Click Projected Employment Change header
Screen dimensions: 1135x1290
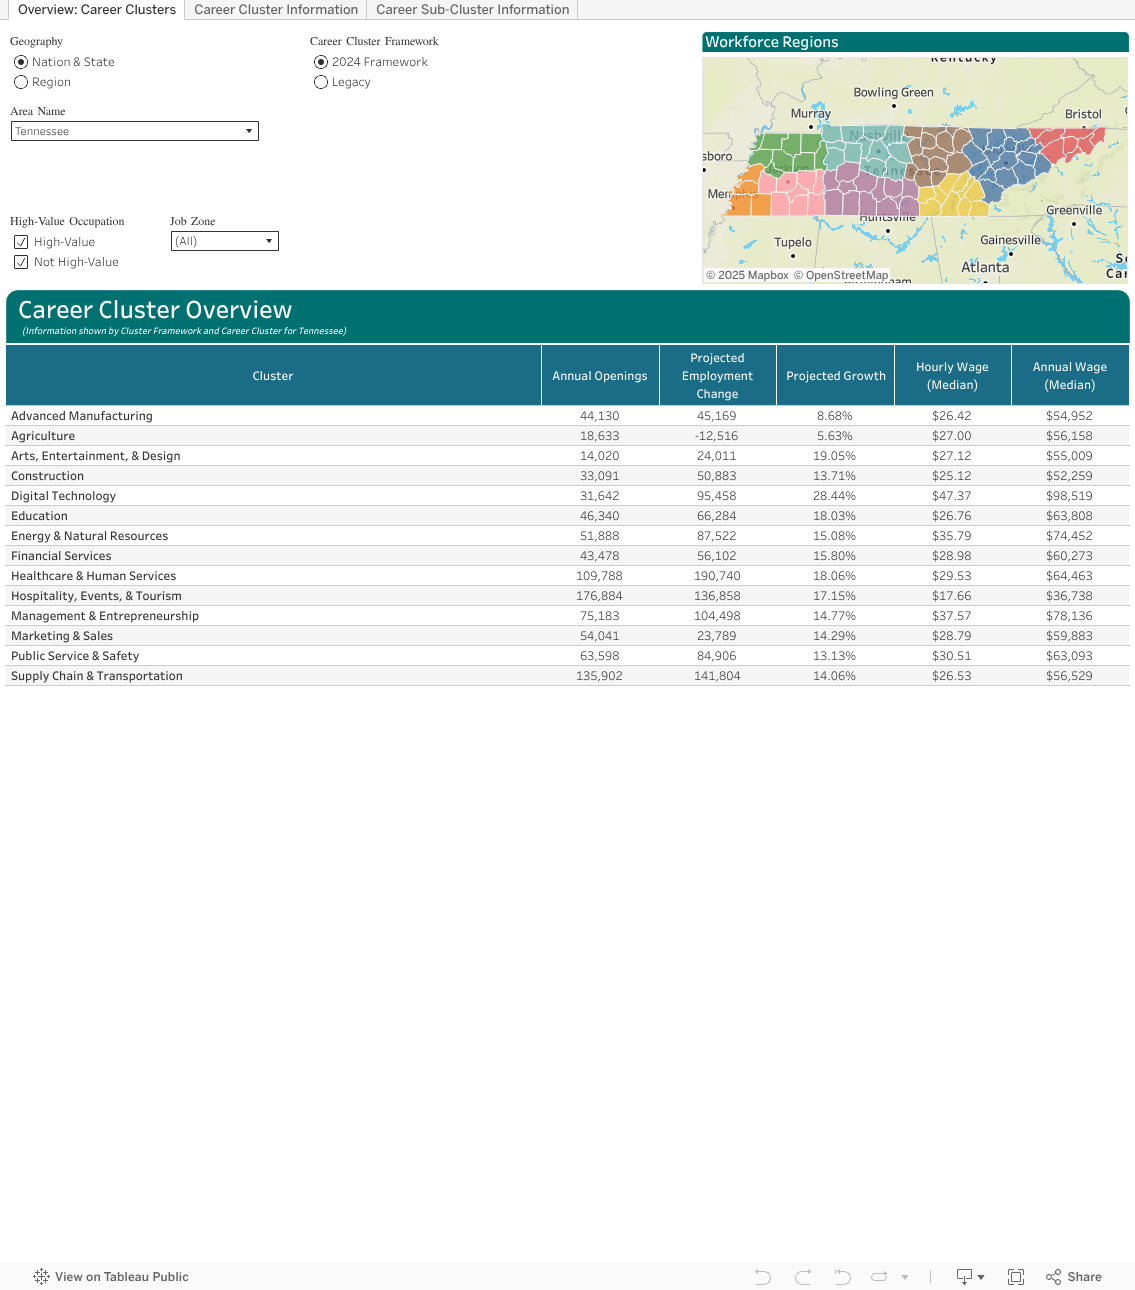(x=718, y=376)
